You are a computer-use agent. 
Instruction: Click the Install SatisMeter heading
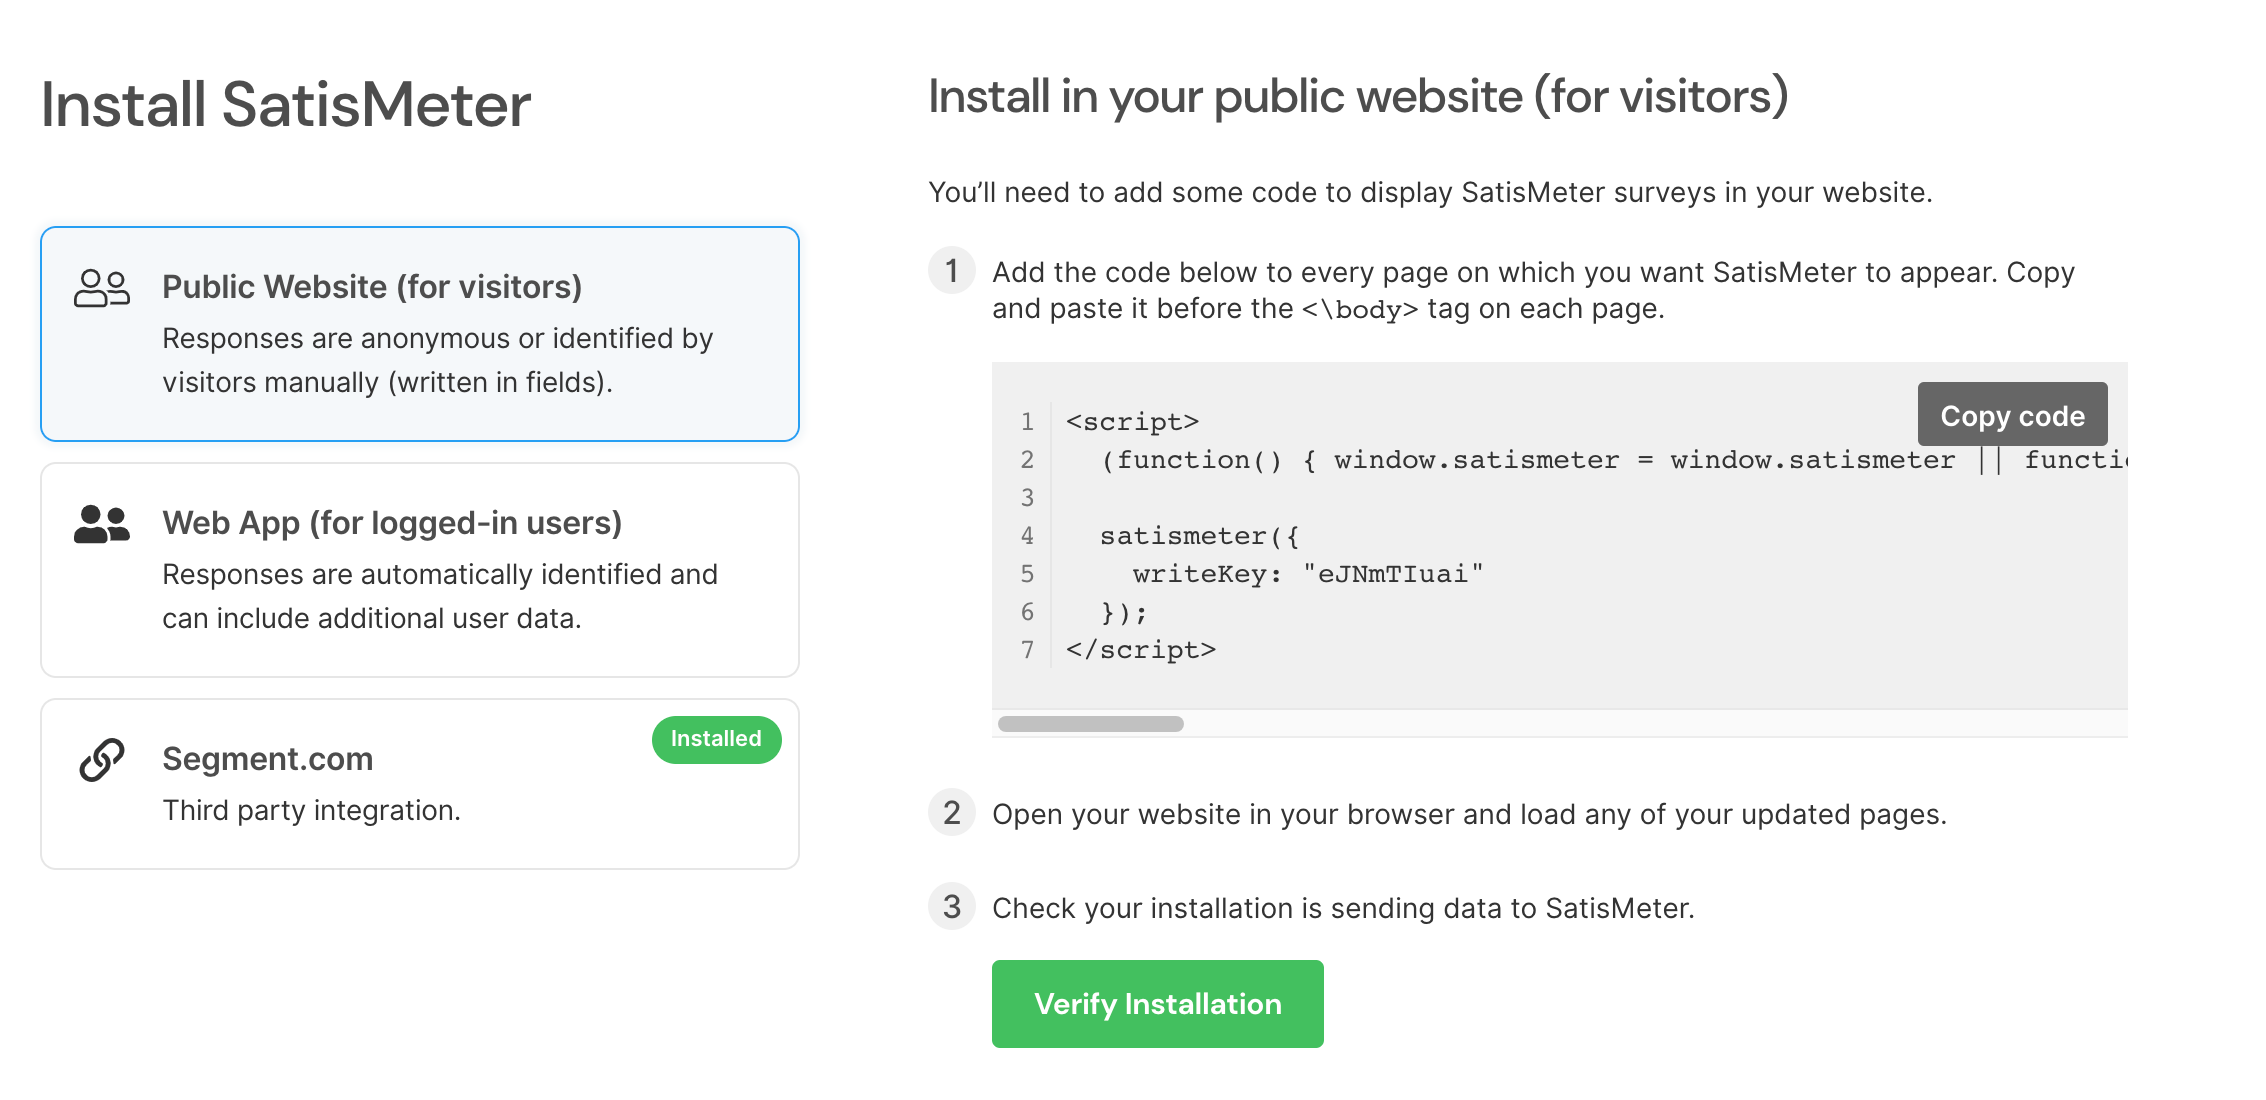point(286,104)
